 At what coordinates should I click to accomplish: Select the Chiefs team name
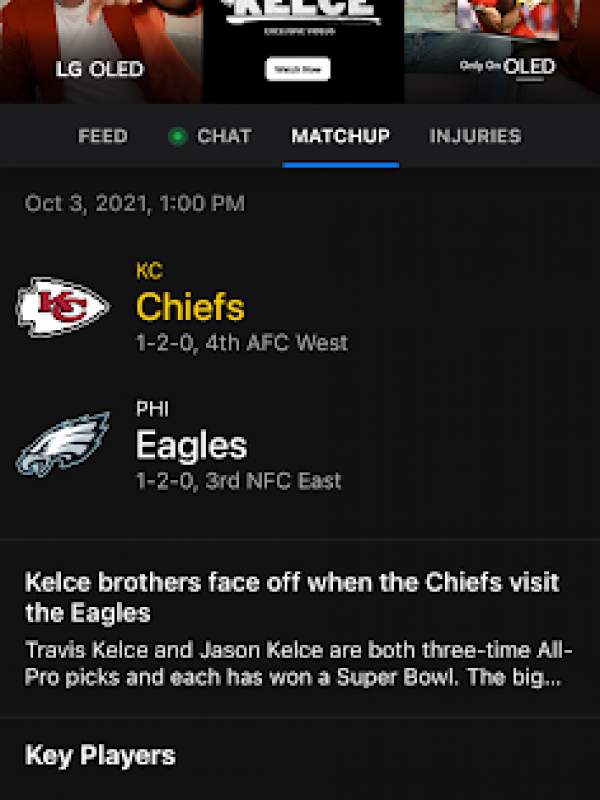190,306
